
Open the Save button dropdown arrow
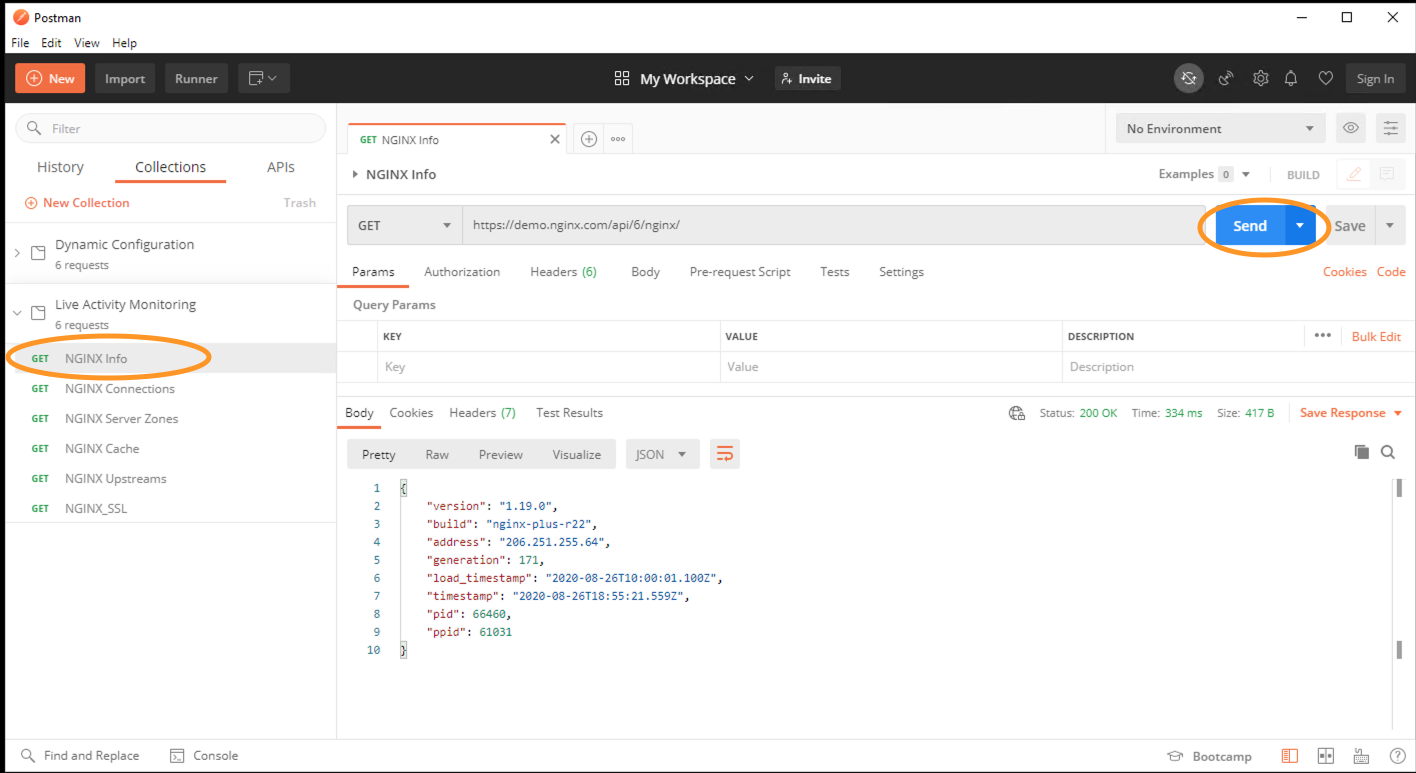click(1390, 225)
